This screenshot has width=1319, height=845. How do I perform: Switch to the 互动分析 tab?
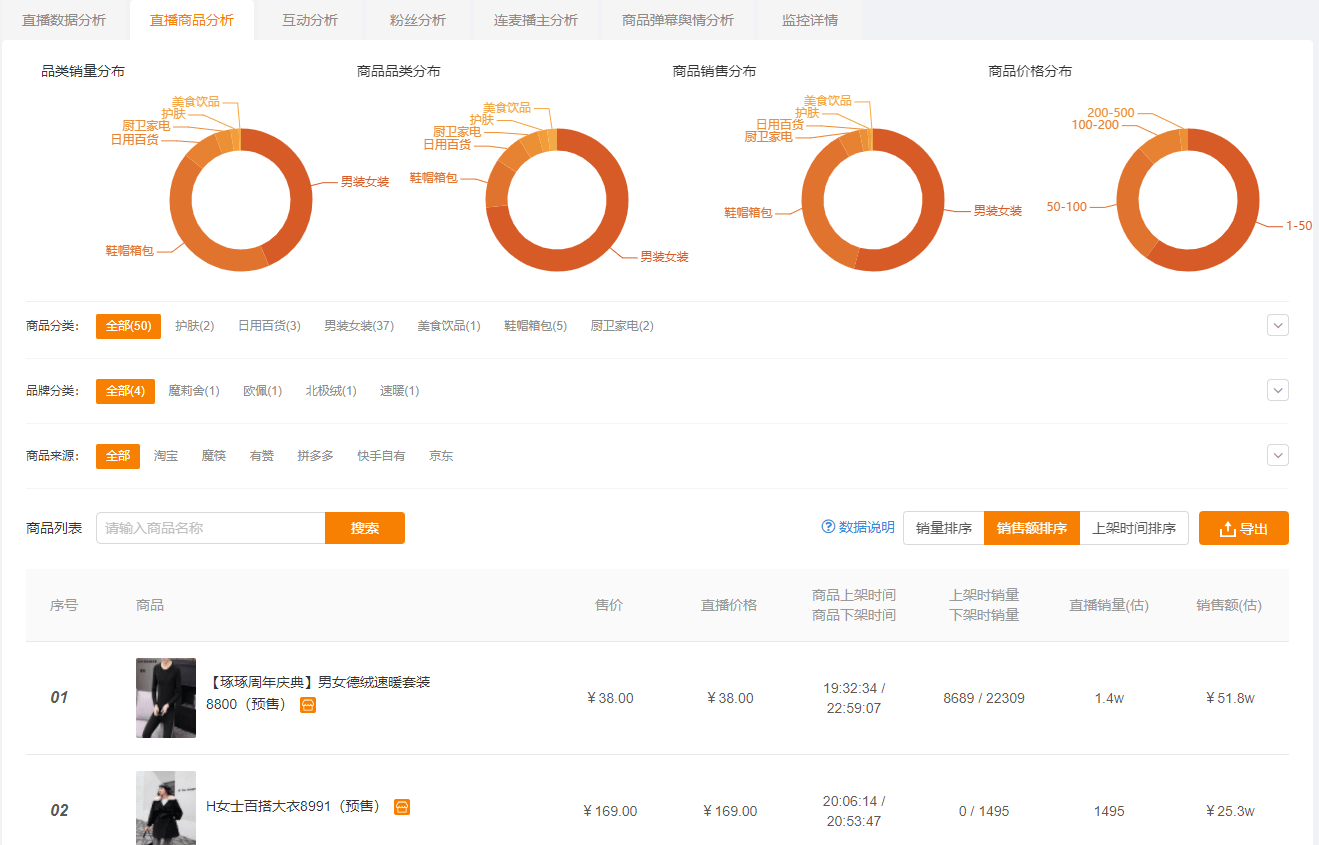(309, 20)
